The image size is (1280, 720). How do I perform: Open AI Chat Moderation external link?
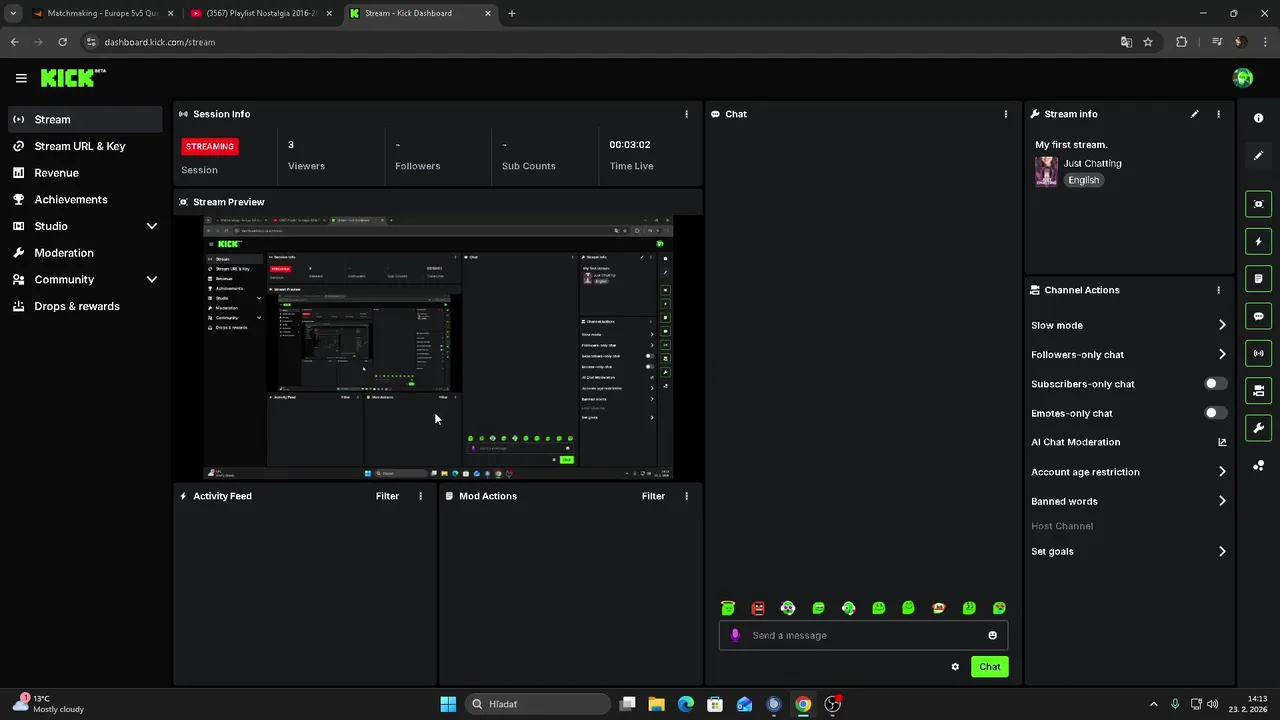(x=1222, y=442)
